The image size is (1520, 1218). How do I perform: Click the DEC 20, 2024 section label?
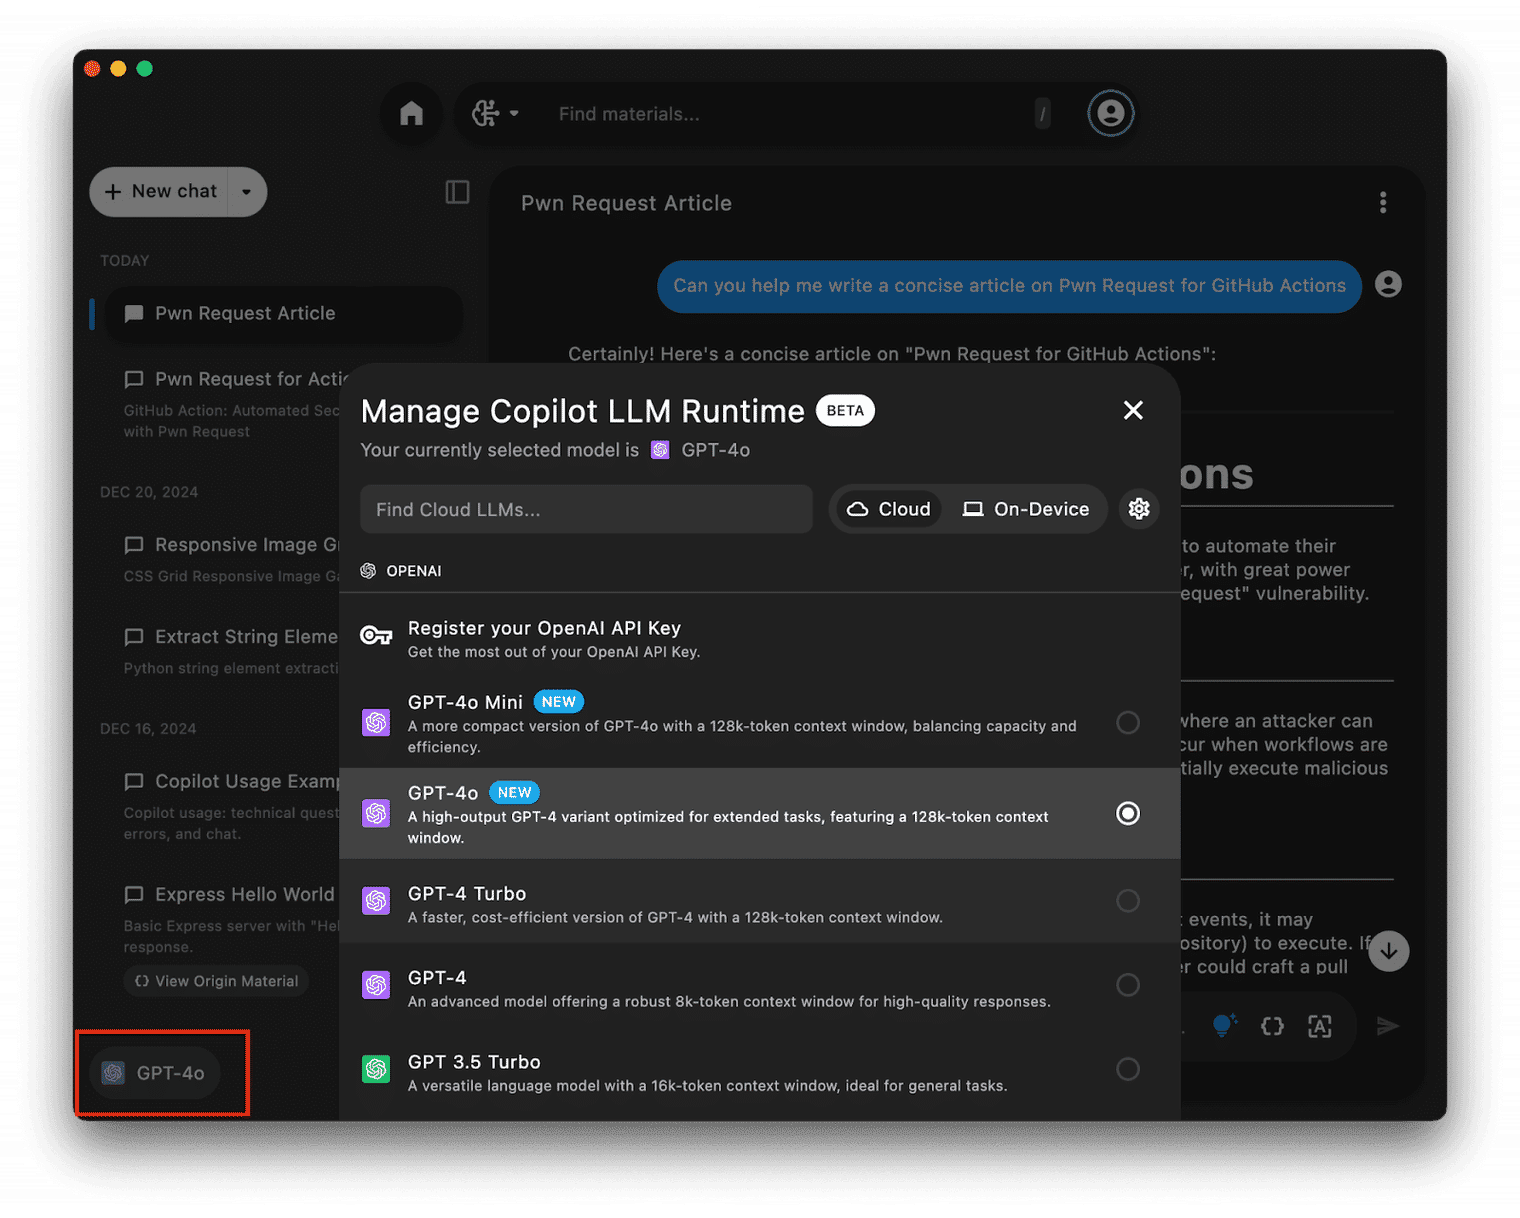[x=149, y=492]
